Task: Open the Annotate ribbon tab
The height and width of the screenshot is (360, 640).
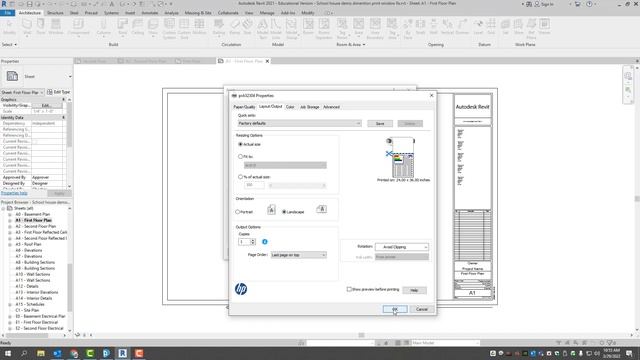Action: click(x=149, y=13)
